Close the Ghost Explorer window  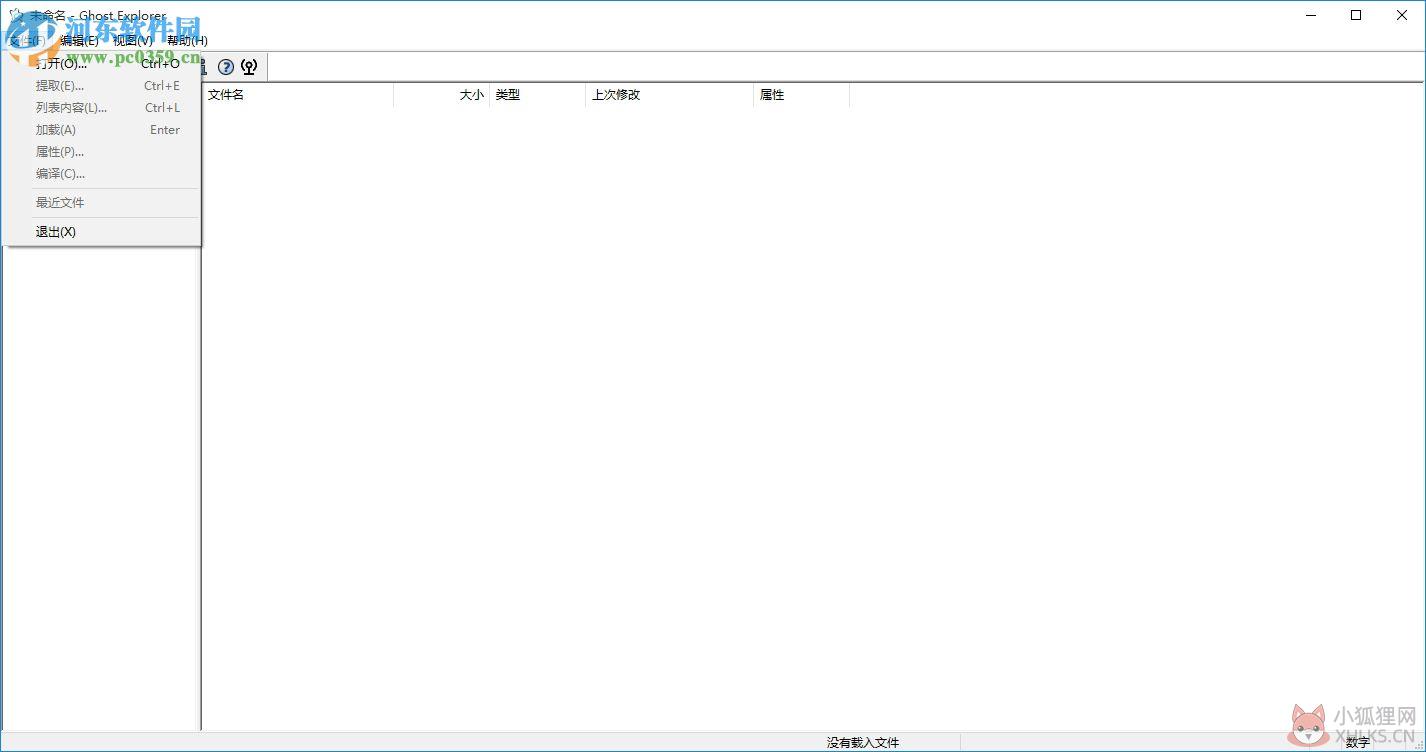pyautogui.click(x=1402, y=15)
